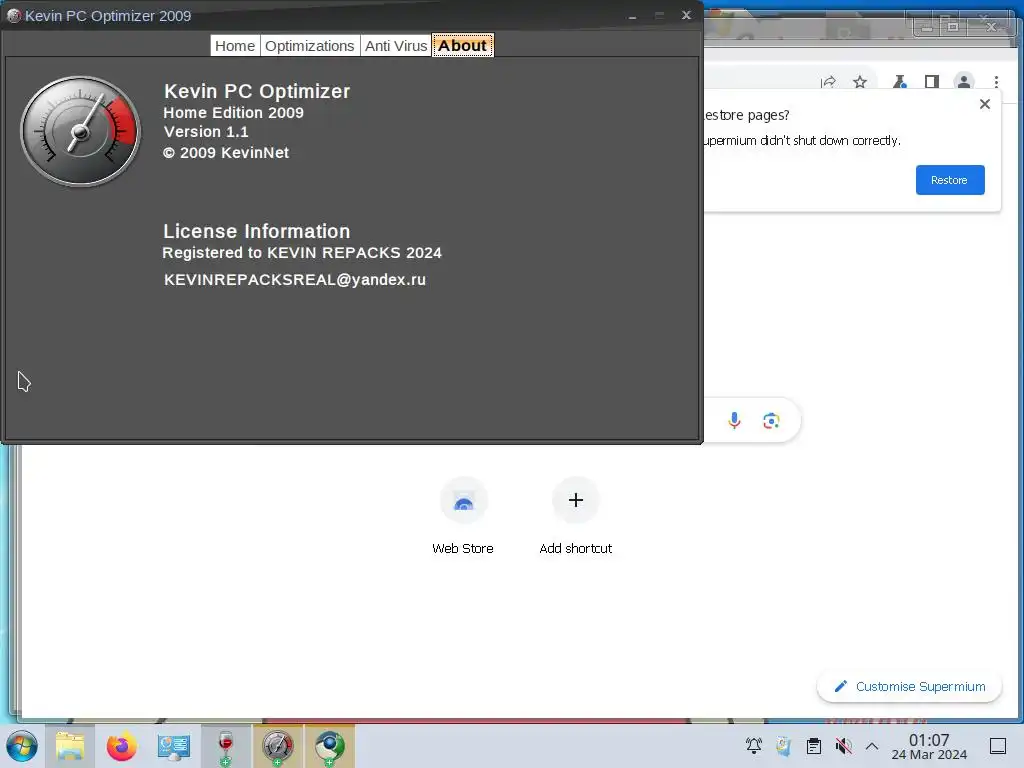Viewport: 1024px width, 768px height.
Task: Open the clipboard tray icon
Action: (814, 745)
